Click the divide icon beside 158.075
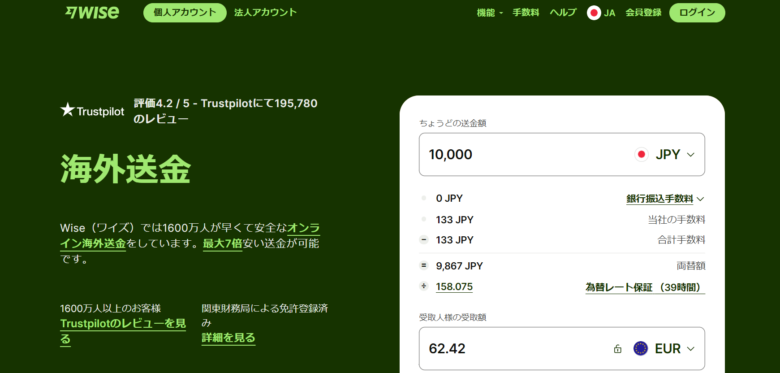This screenshot has width=780, height=373. pos(424,286)
